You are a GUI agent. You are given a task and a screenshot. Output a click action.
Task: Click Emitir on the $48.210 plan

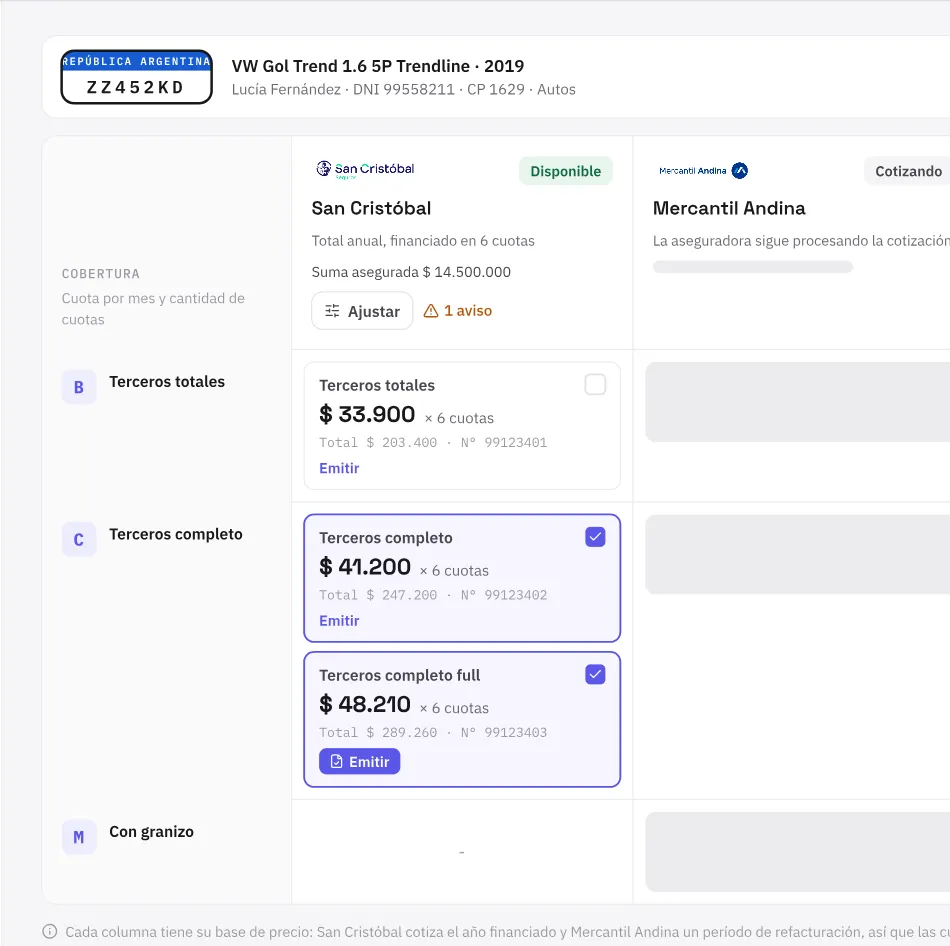tap(359, 761)
